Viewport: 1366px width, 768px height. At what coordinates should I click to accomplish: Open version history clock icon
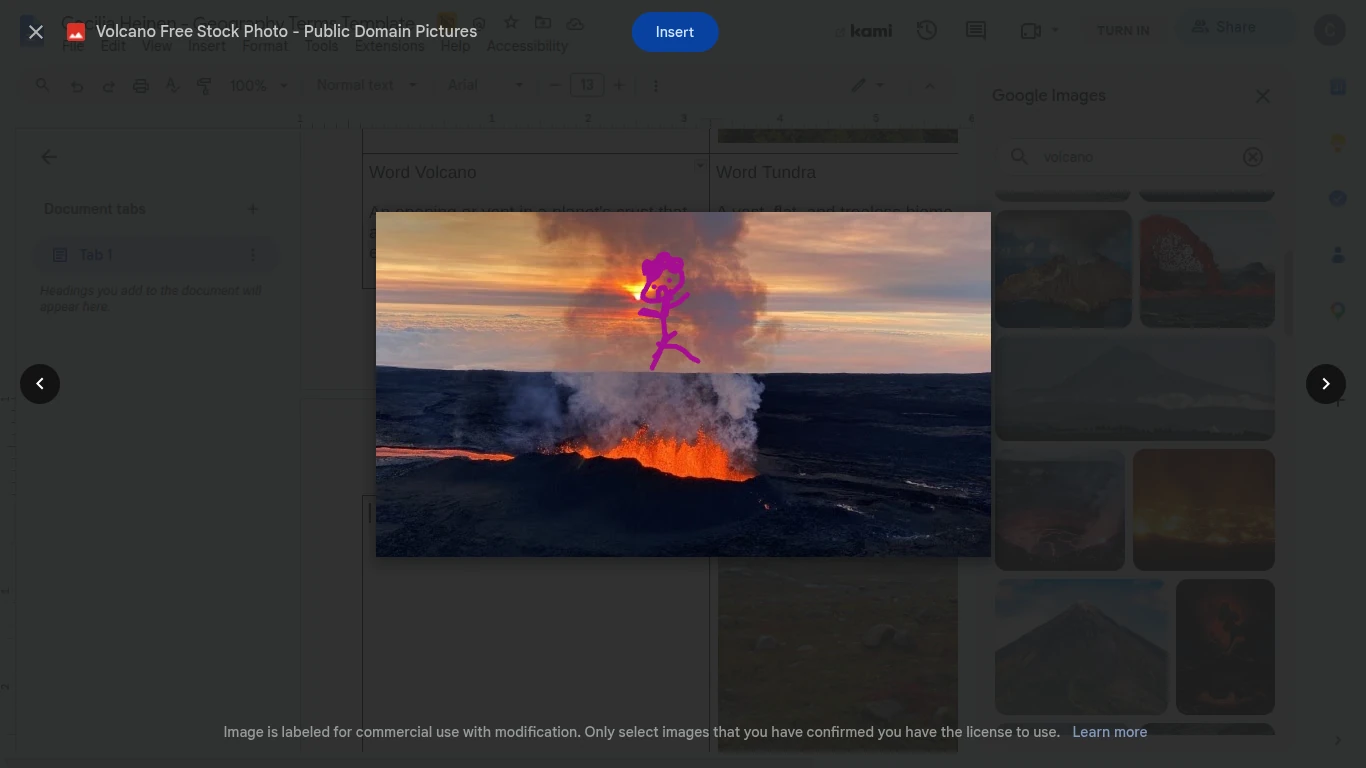point(927,31)
